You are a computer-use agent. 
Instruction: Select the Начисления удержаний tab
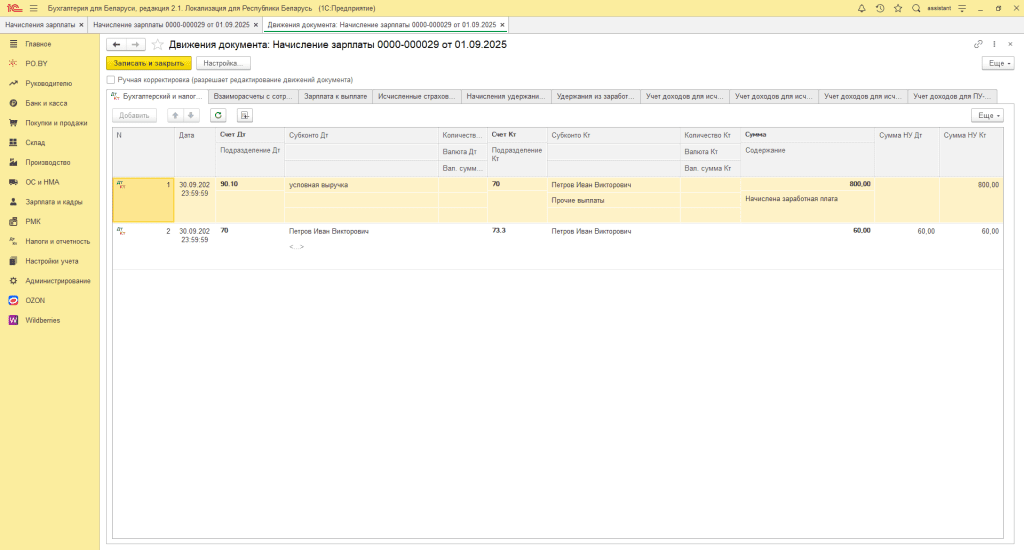coord(507,96)
